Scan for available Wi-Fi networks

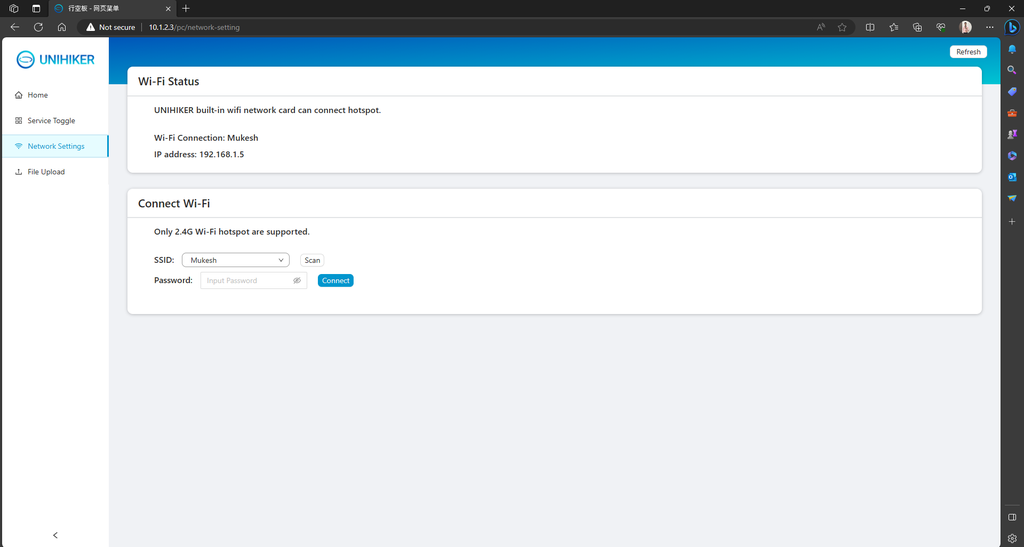coord(312,260)
